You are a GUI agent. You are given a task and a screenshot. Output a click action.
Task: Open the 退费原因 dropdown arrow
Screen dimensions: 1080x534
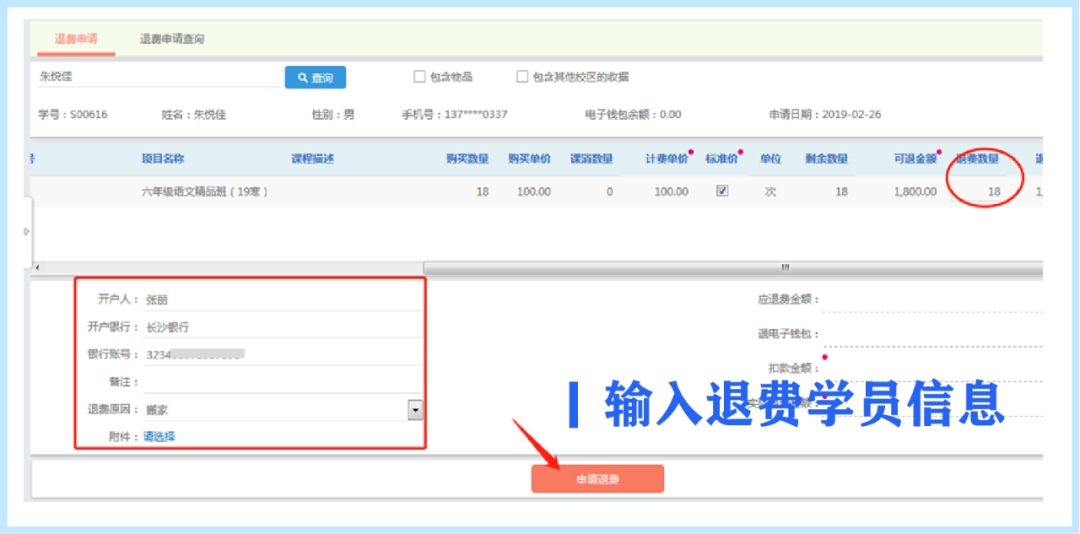[x=415, y=410]
